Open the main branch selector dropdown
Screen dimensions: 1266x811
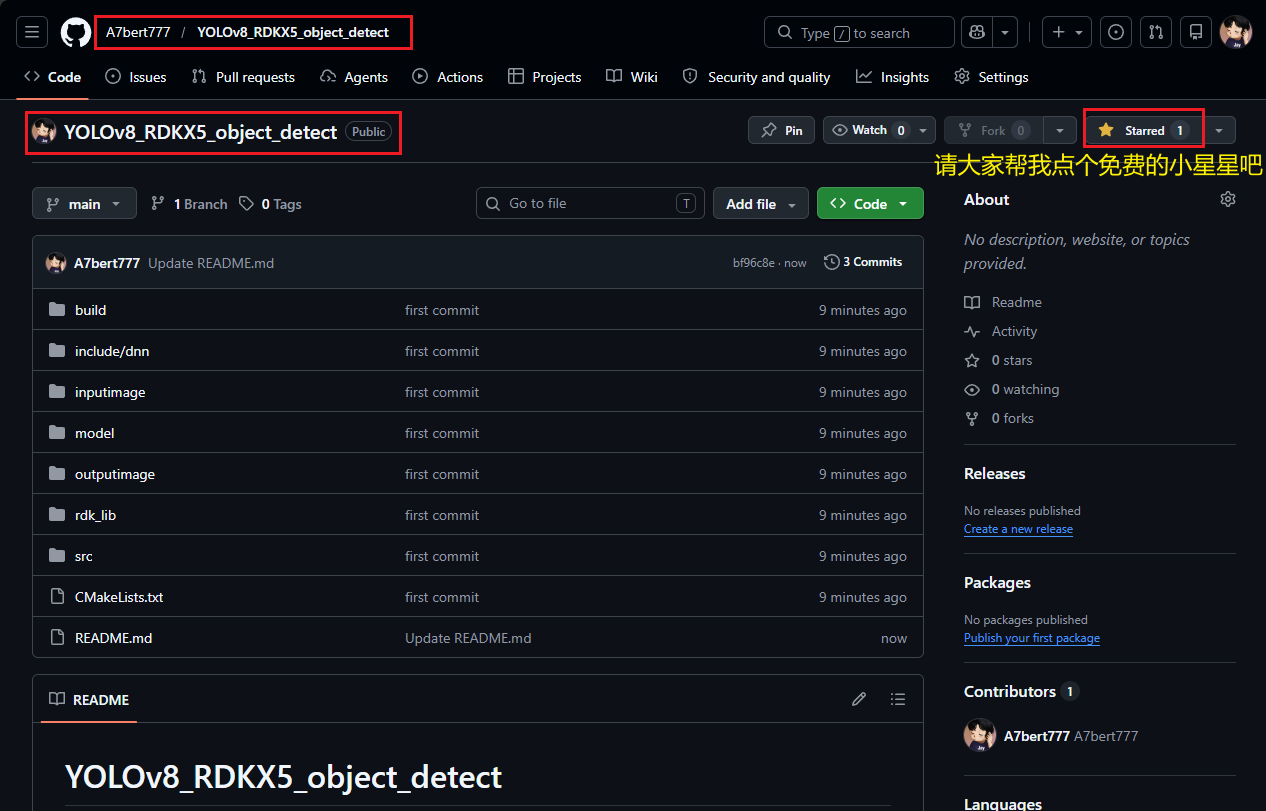pyautogui.click(x=84, y=203)
